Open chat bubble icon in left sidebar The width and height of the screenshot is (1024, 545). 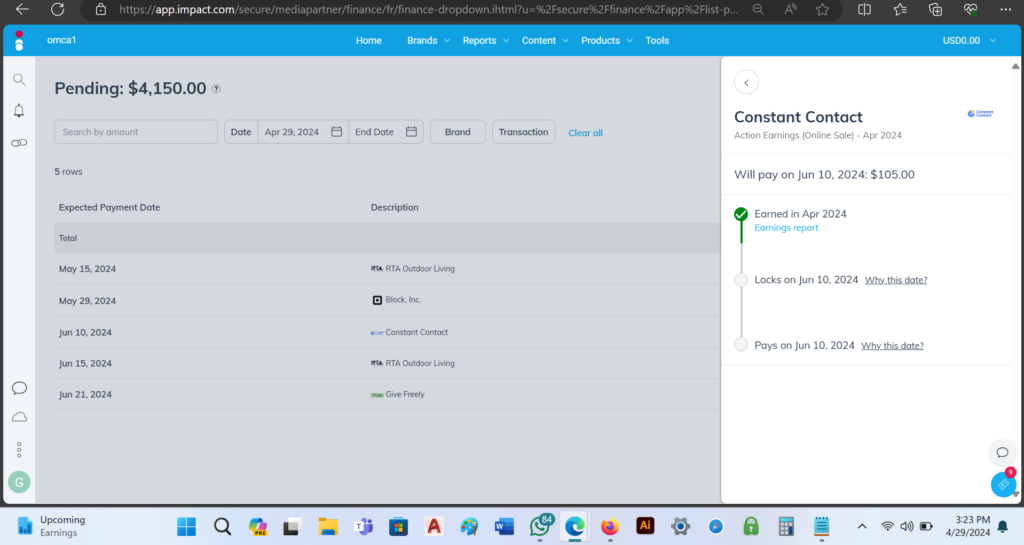point(19,388)
